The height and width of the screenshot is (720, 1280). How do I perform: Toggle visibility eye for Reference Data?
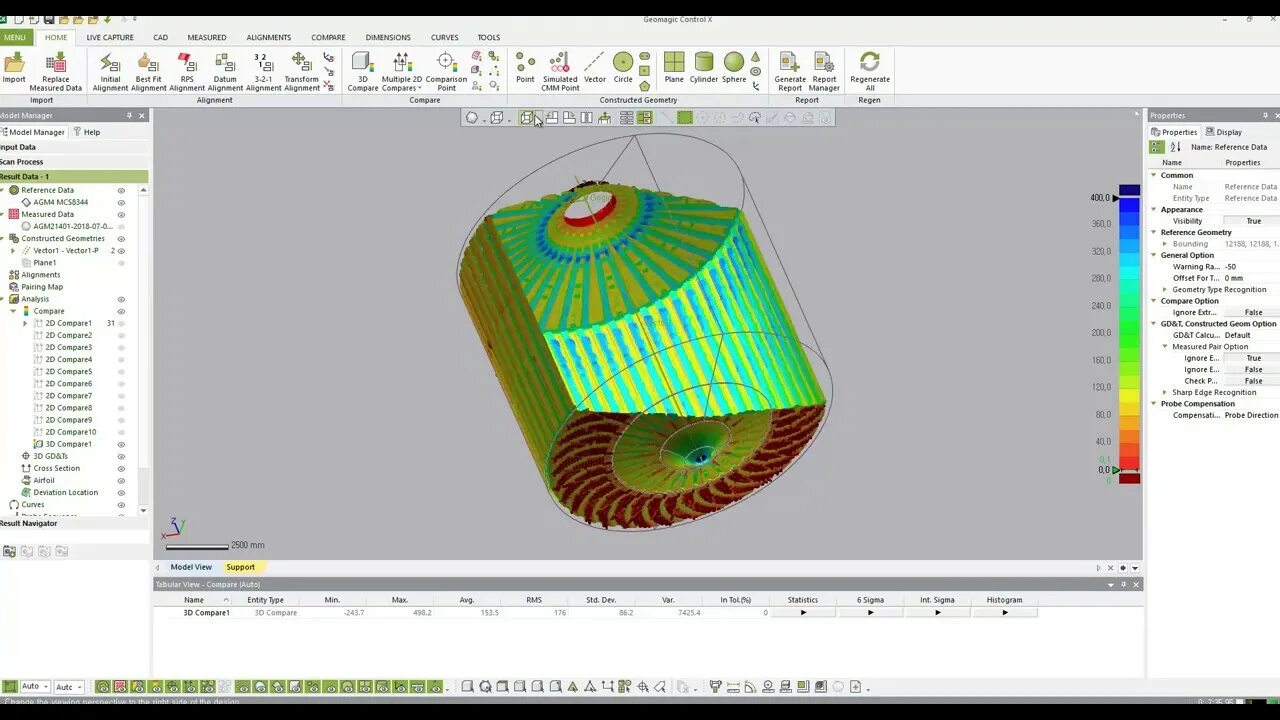[121, 190]
